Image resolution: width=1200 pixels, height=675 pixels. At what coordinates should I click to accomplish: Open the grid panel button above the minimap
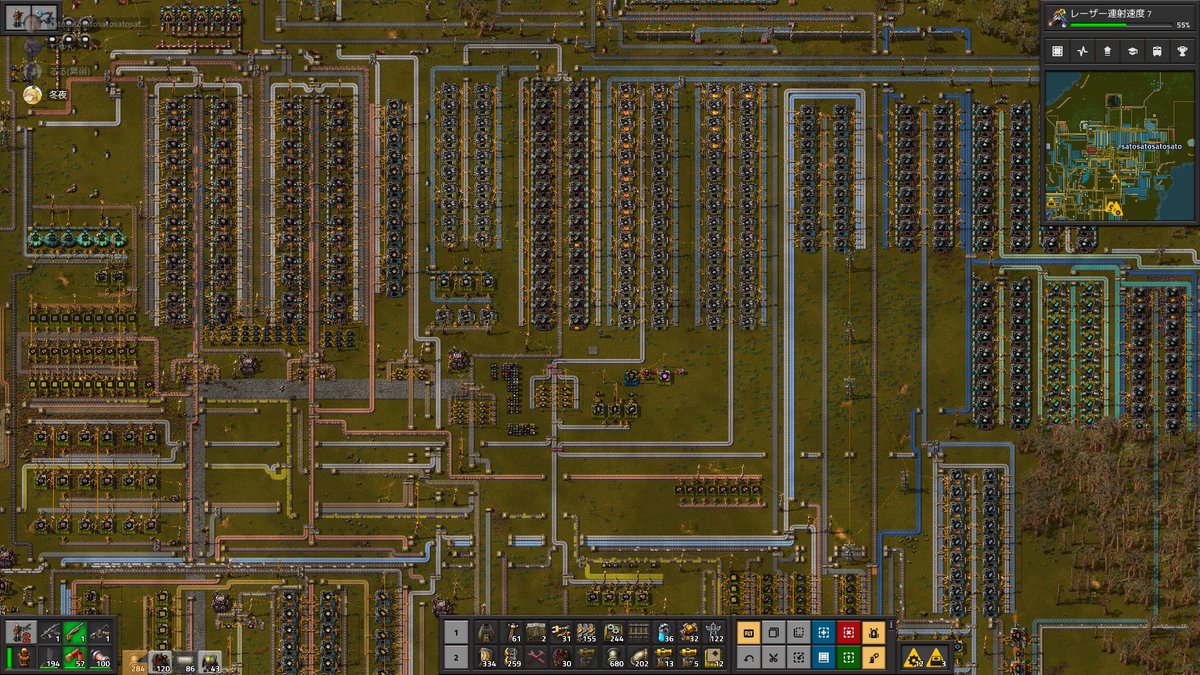pos(1057,50)
